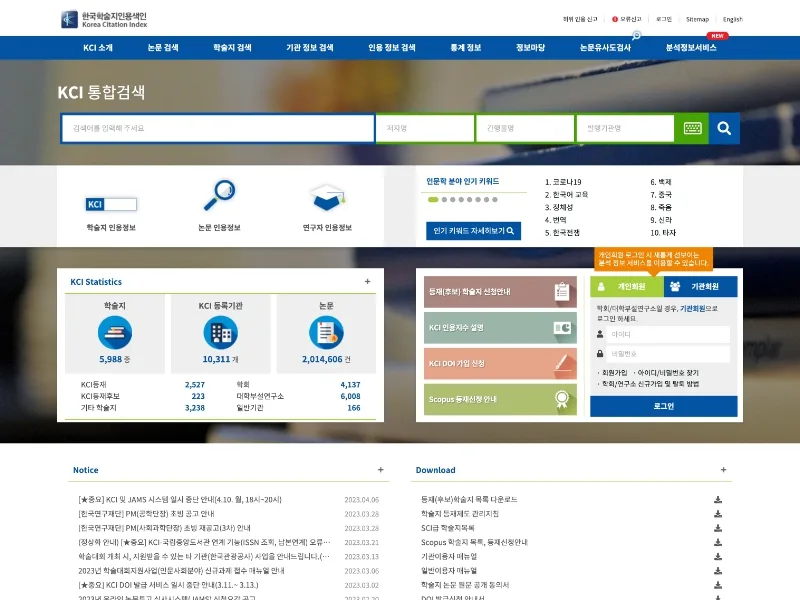Open 논문 인용정보 magnifier icon

[x=219, y=195]
